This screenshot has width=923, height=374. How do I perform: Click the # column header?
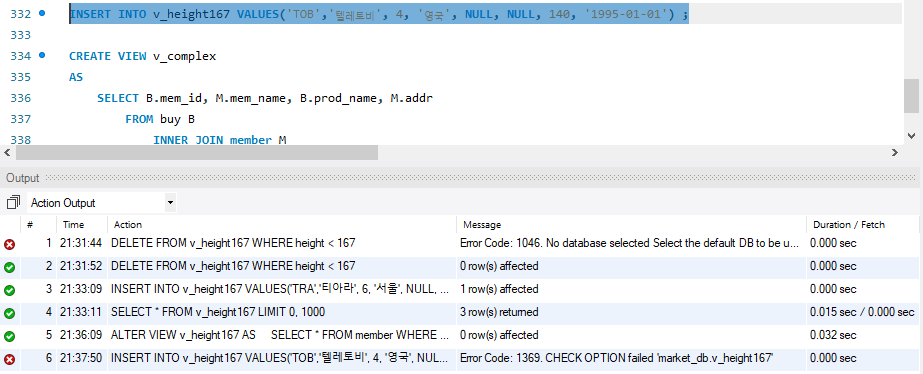[30, 224]
